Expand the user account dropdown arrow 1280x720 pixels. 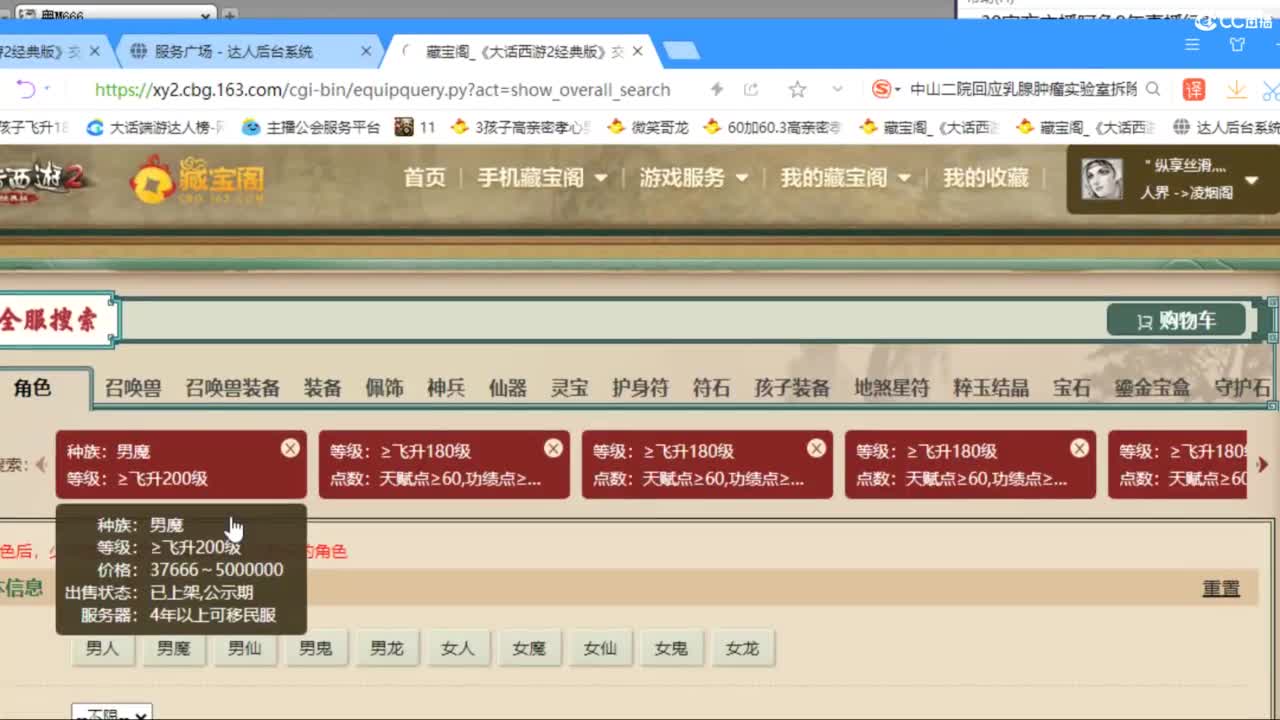tap(1252, 180)
